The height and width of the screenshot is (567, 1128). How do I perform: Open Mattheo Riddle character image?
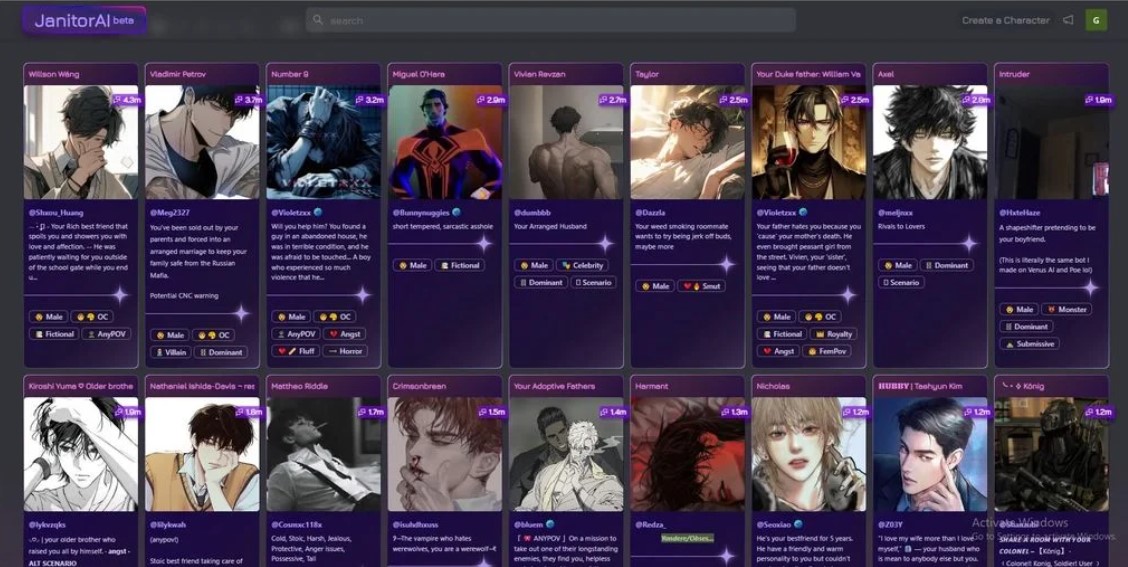pos(323,454)
